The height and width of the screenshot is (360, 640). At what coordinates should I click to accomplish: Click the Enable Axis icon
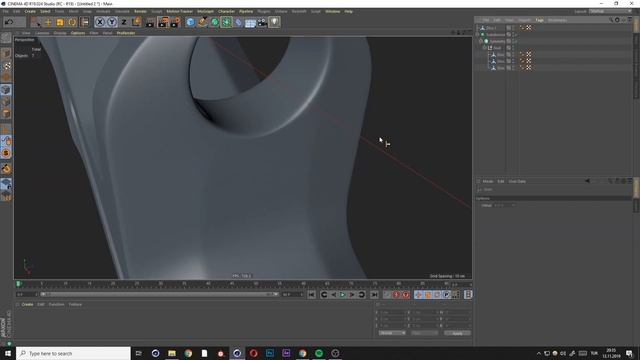[x=6, y=130]
